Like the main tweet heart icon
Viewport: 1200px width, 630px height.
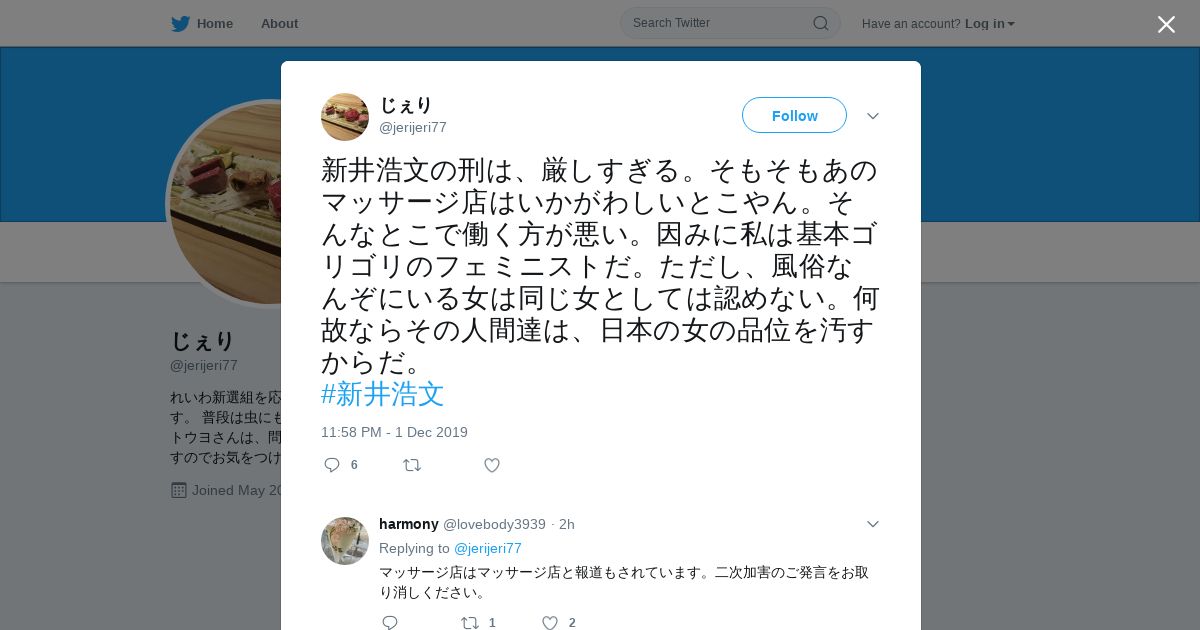(x=492, y=465)
